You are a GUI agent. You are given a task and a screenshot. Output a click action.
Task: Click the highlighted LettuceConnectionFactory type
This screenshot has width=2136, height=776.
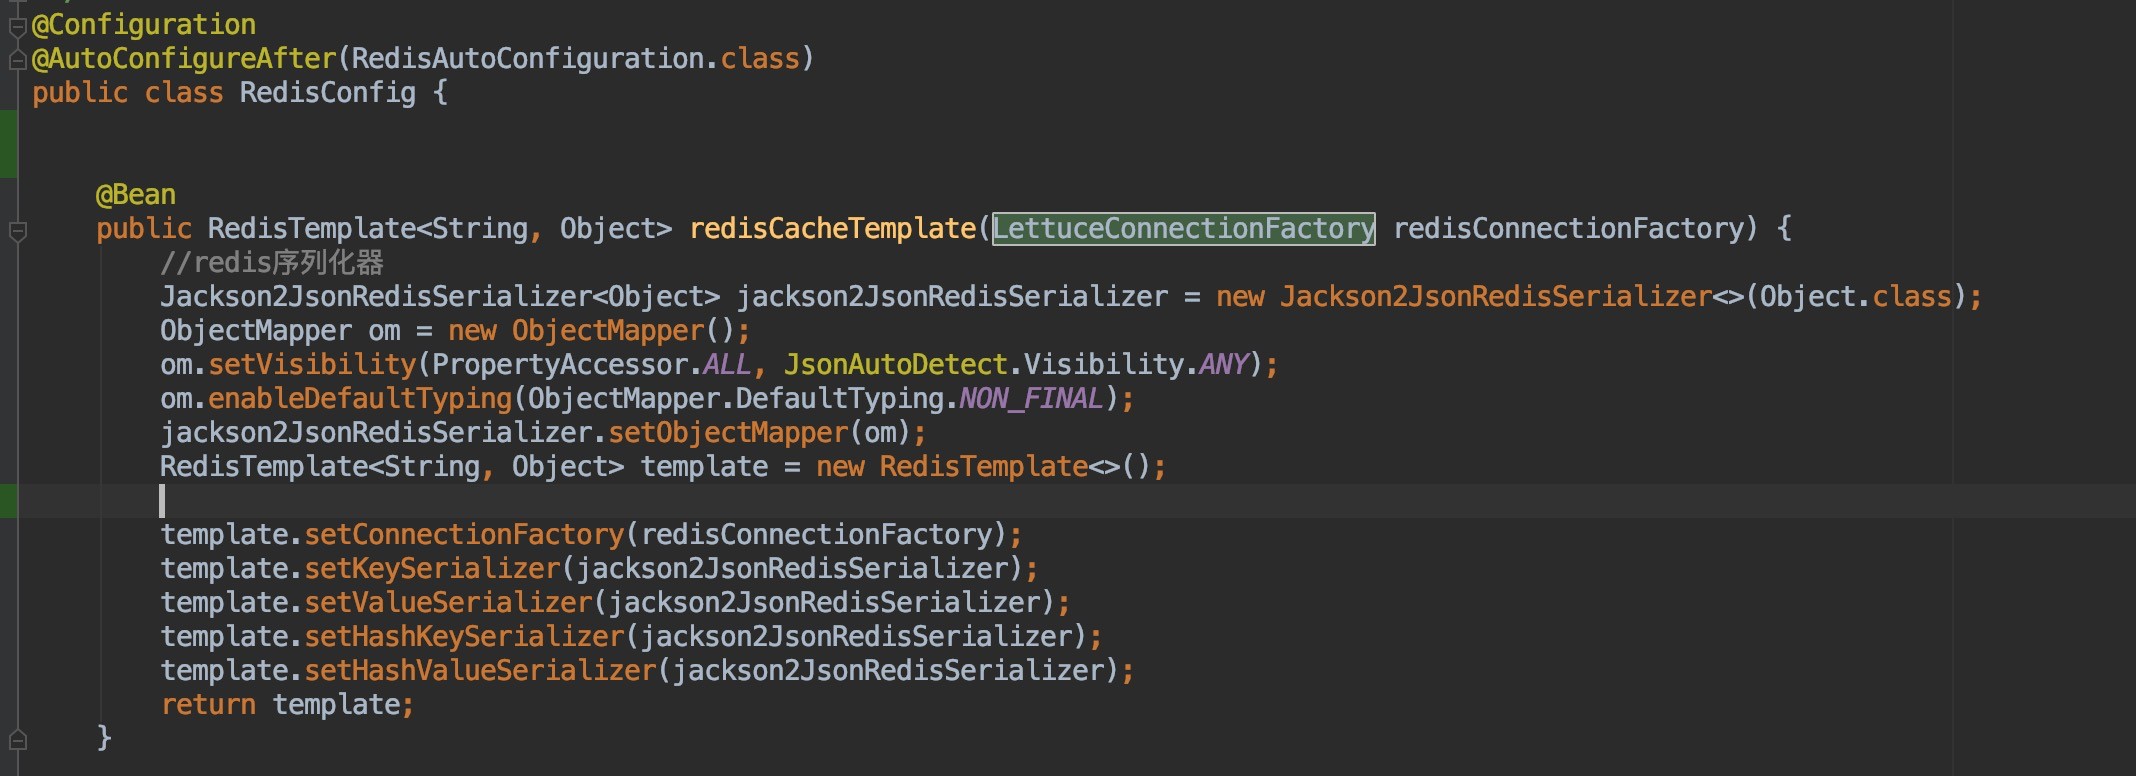(1184, 229)
